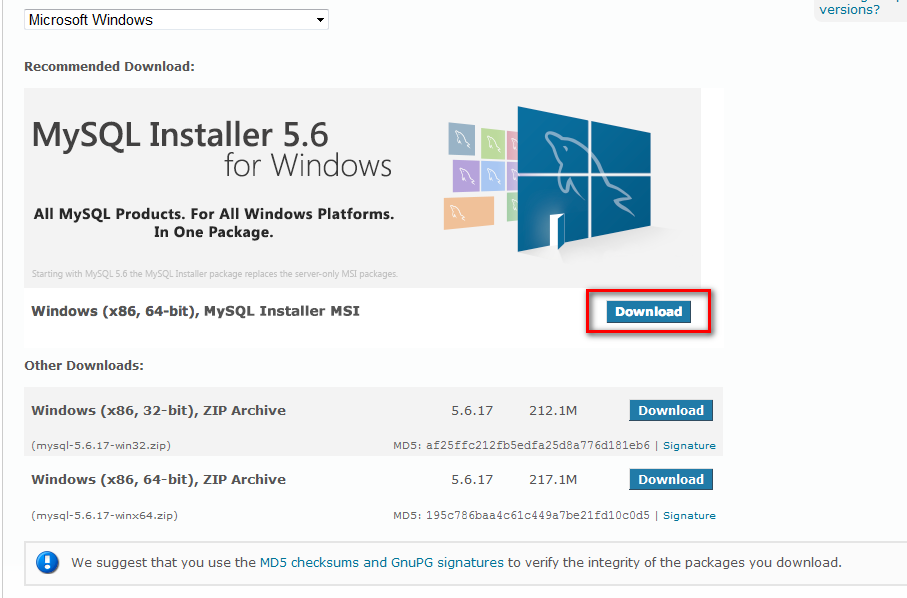Click the 'Other Downloads:' heading
Screen dimensions: 907x598
tap(84, 366)
